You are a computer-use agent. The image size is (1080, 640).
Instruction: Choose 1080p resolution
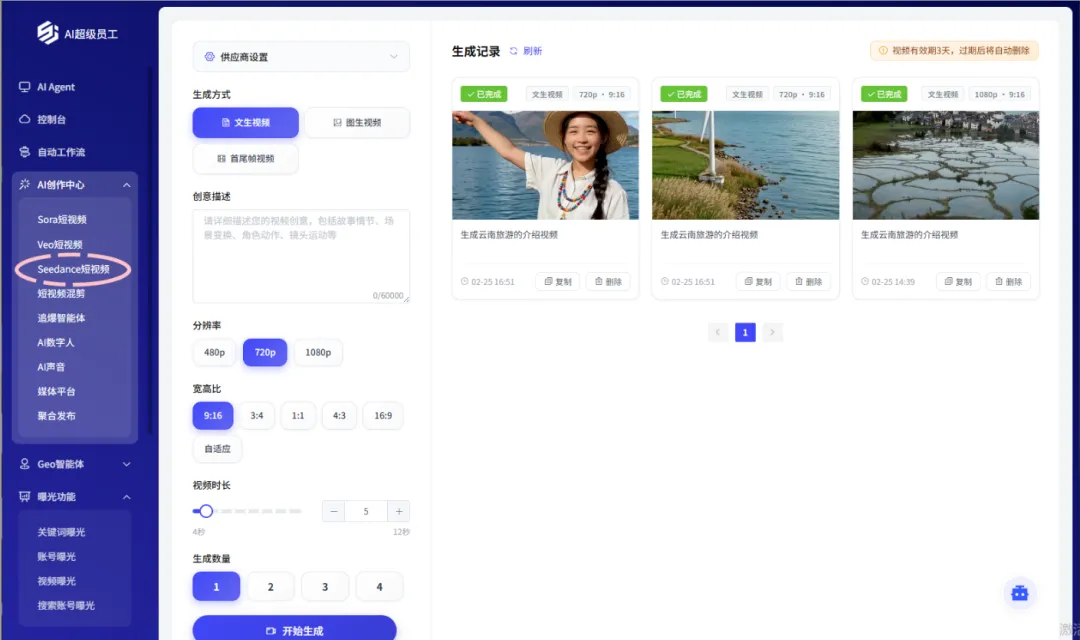click(318, 352)
